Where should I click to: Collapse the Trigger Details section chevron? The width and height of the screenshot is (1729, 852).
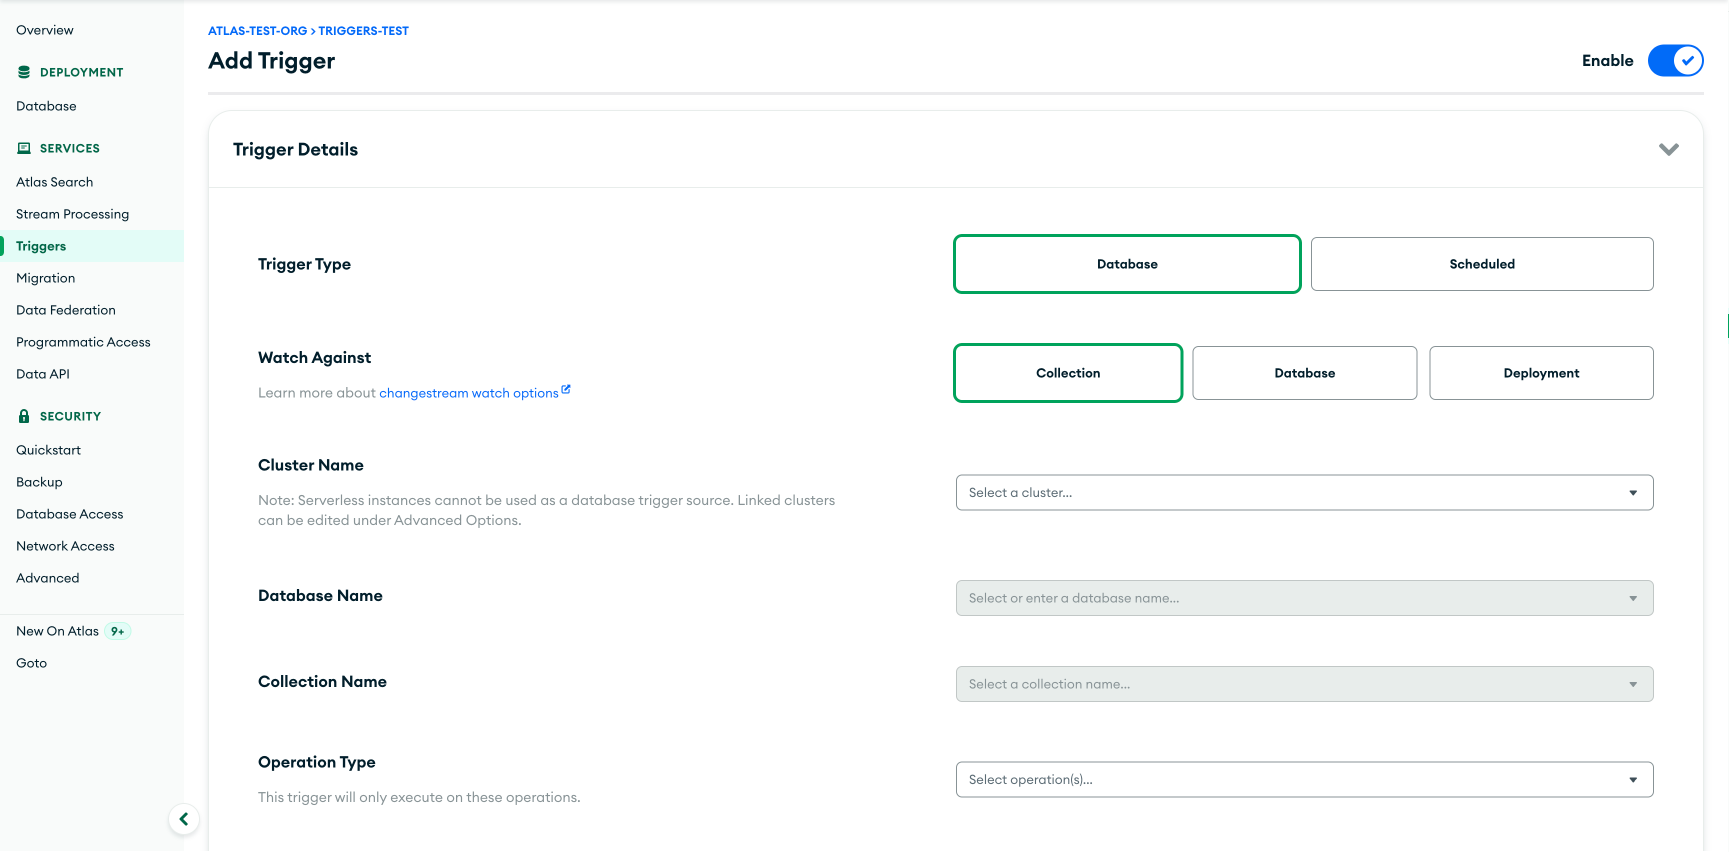[x=1668, y=149]
